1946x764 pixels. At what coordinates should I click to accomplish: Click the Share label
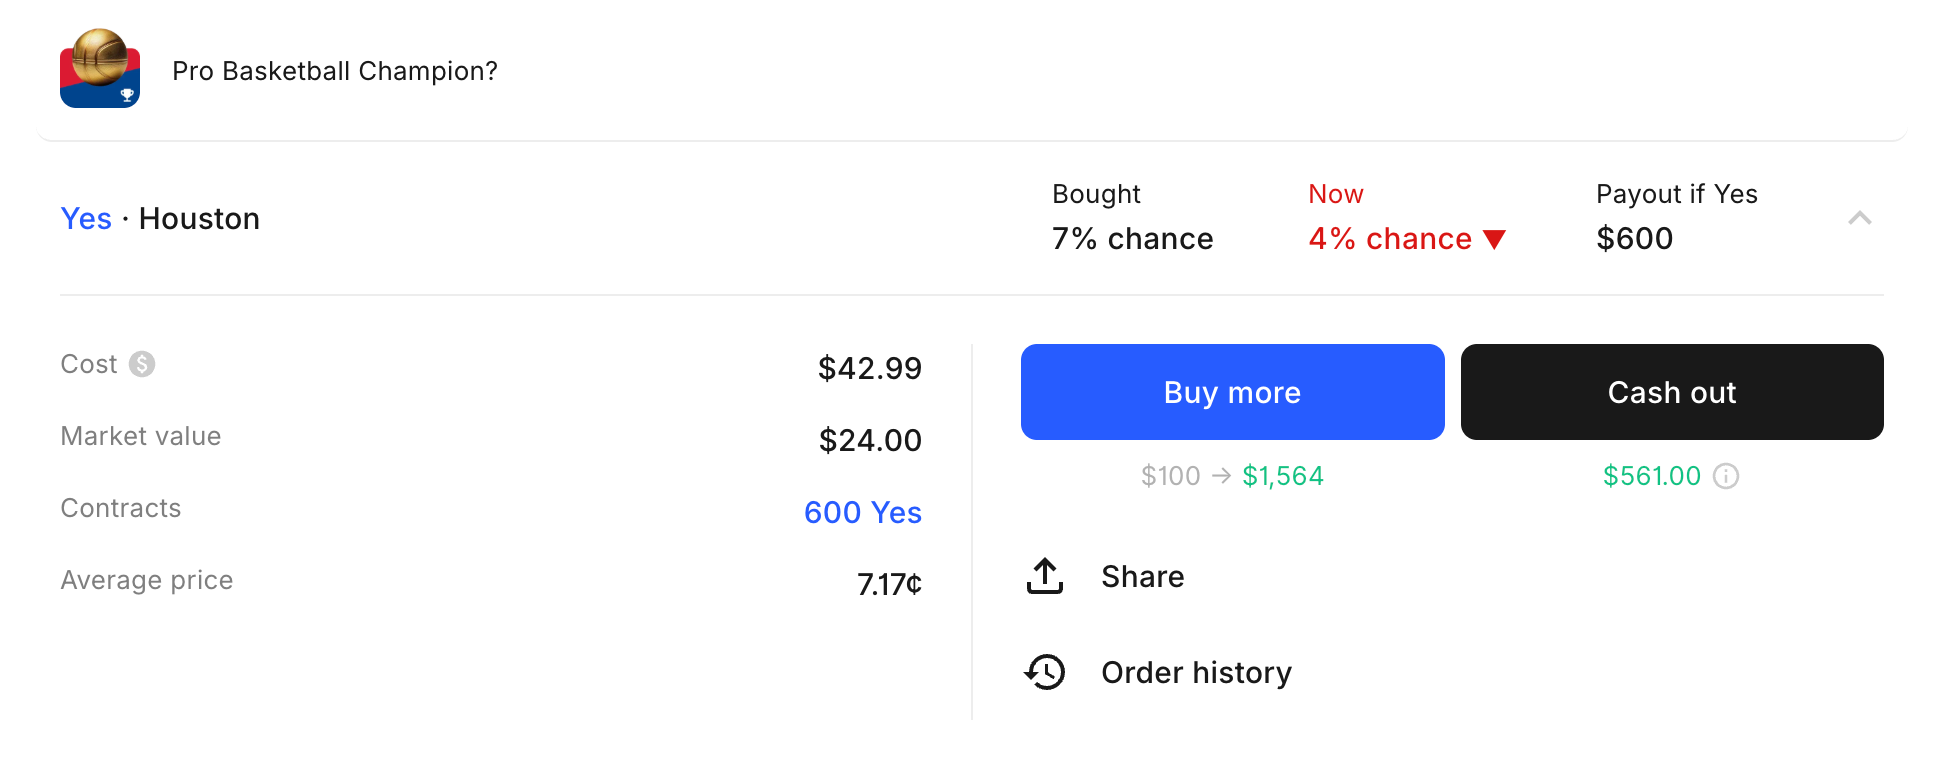[1142, 577]
